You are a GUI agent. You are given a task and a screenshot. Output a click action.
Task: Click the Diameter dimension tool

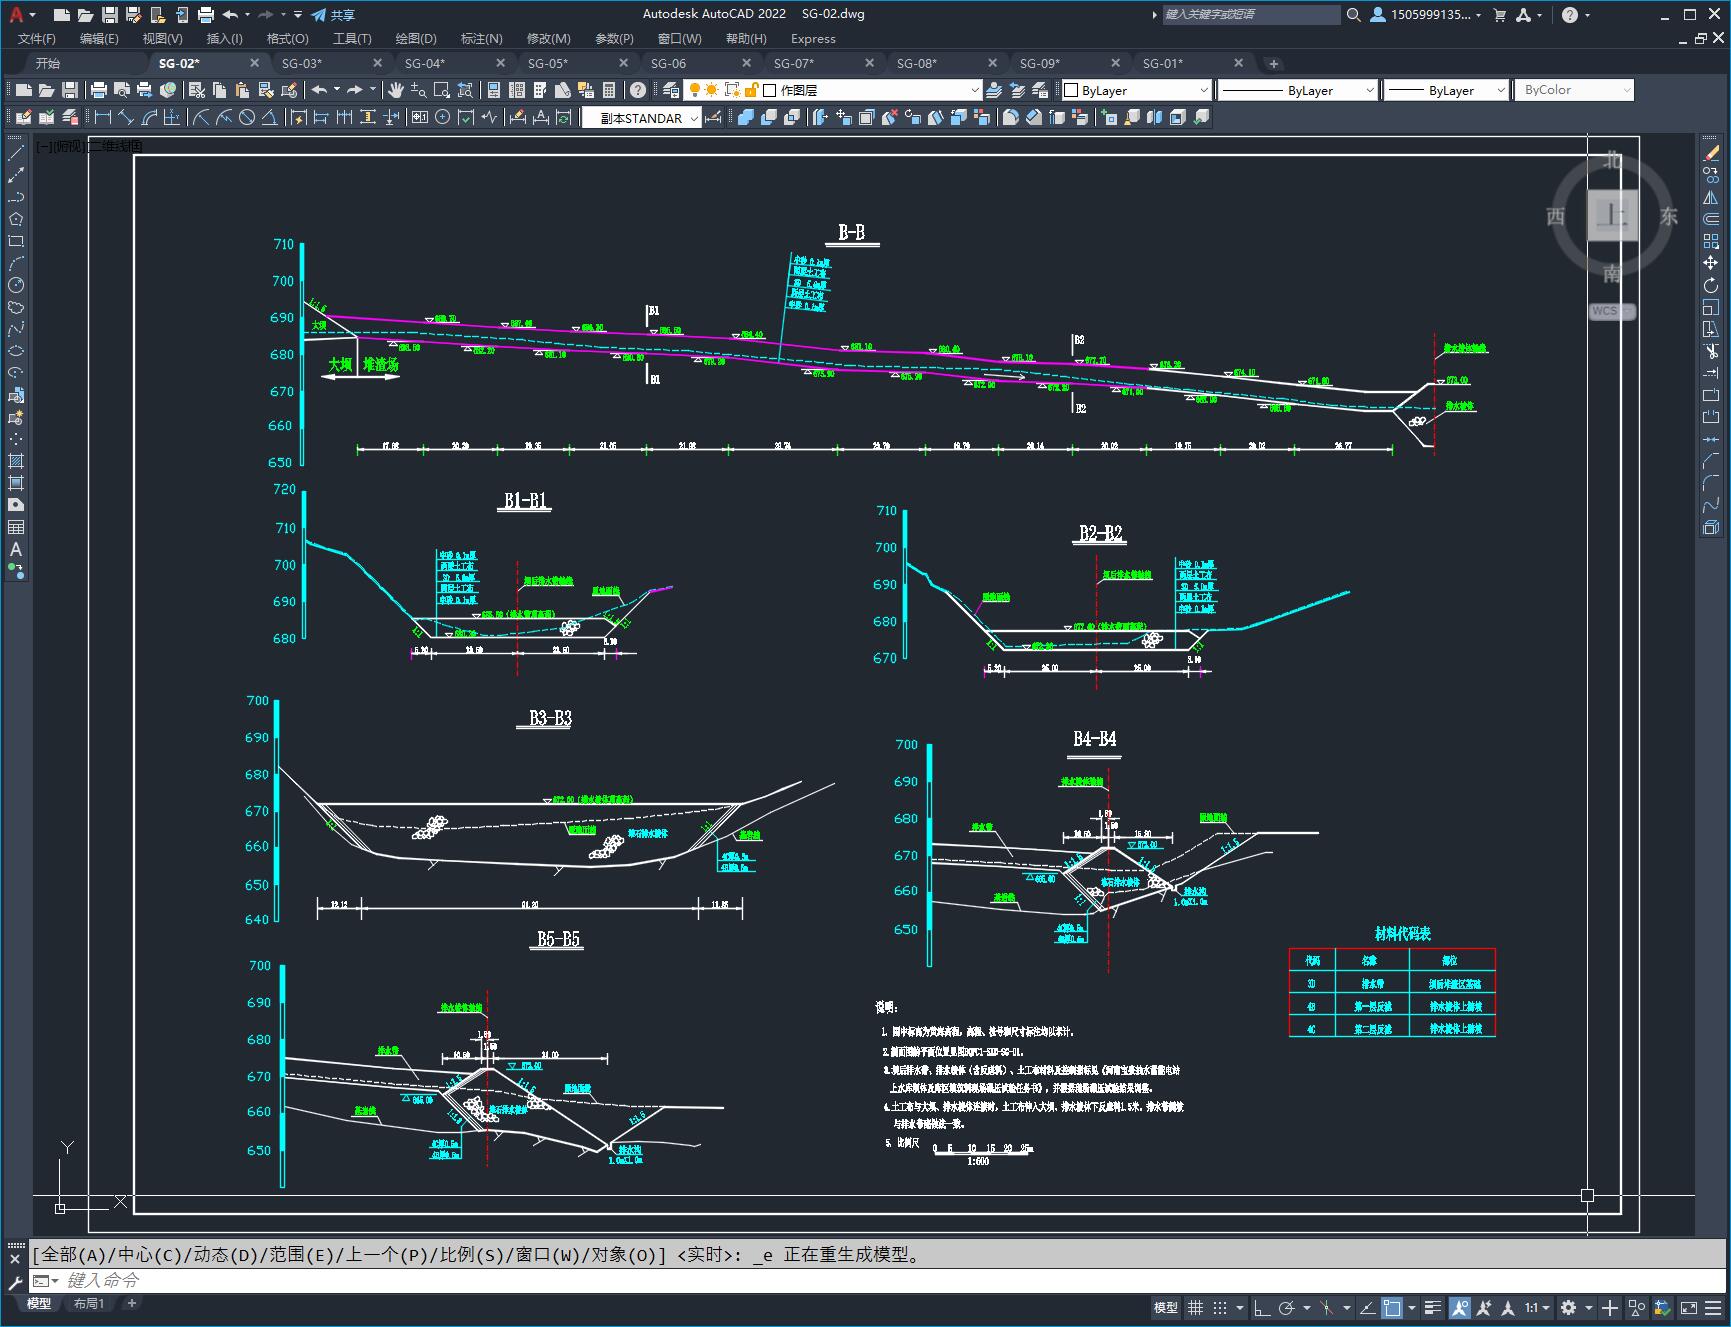(x=247, y=117)
